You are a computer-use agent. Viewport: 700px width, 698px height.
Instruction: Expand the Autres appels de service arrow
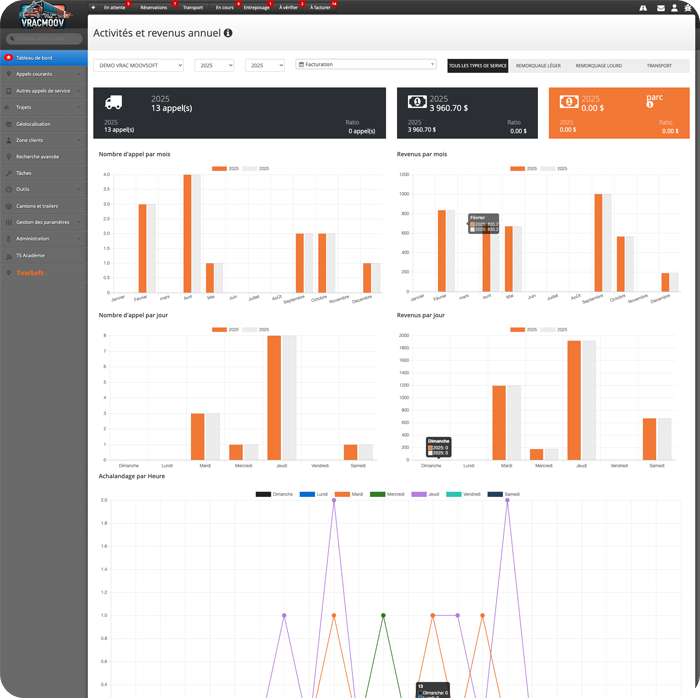pos(79,91)
